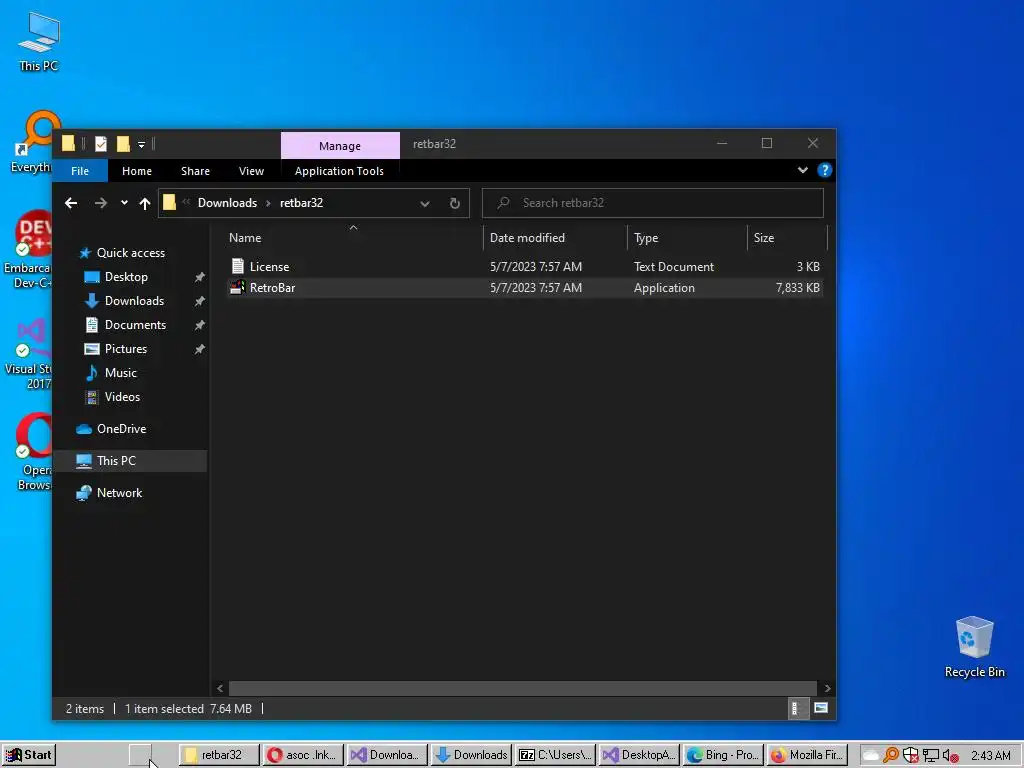Click the scroll right arrow of the file list
1024x768 pixels.
pyautogui.click(x=827, y=688)
